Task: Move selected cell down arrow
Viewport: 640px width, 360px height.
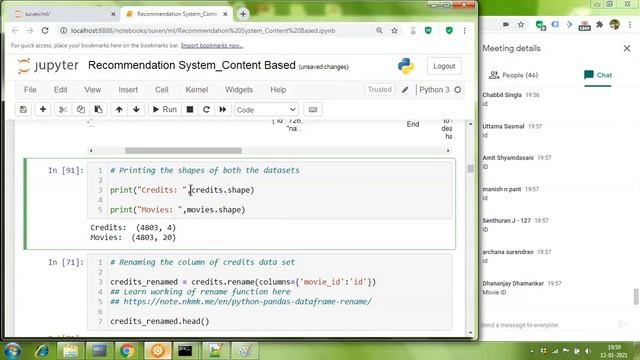Action: (136, 109)
